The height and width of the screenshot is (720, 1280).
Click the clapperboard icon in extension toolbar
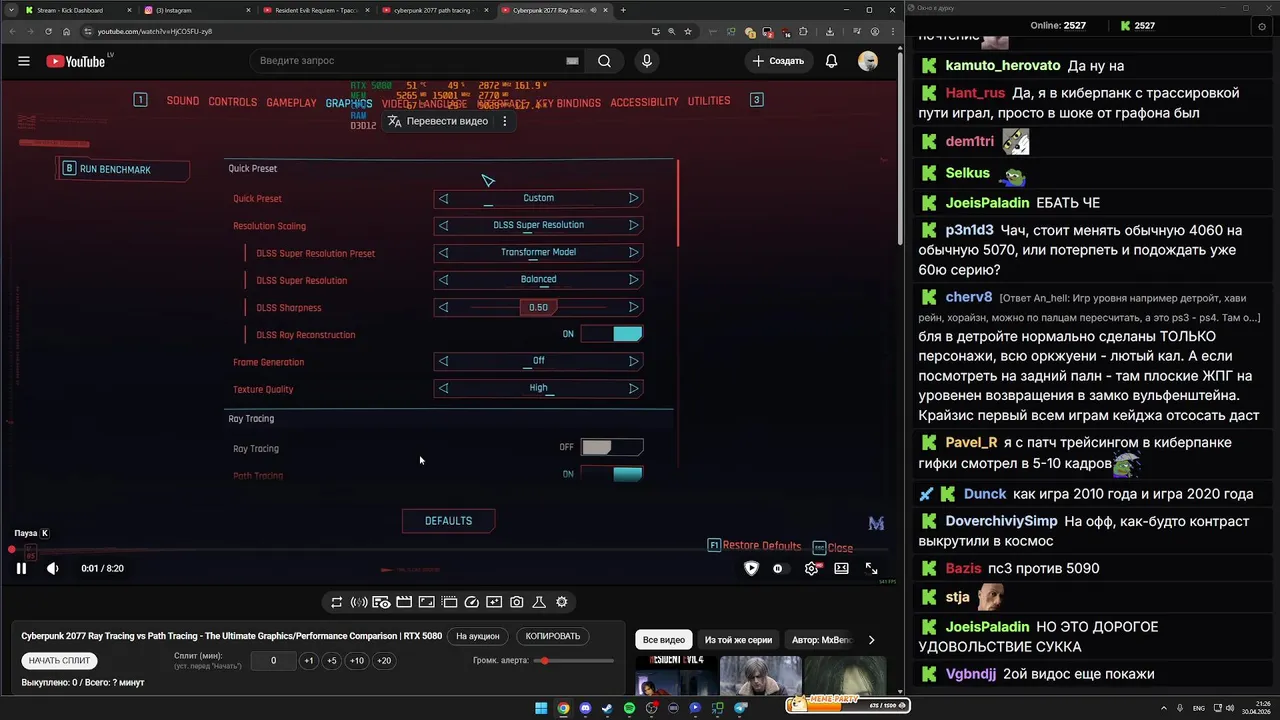click(404, 602)
